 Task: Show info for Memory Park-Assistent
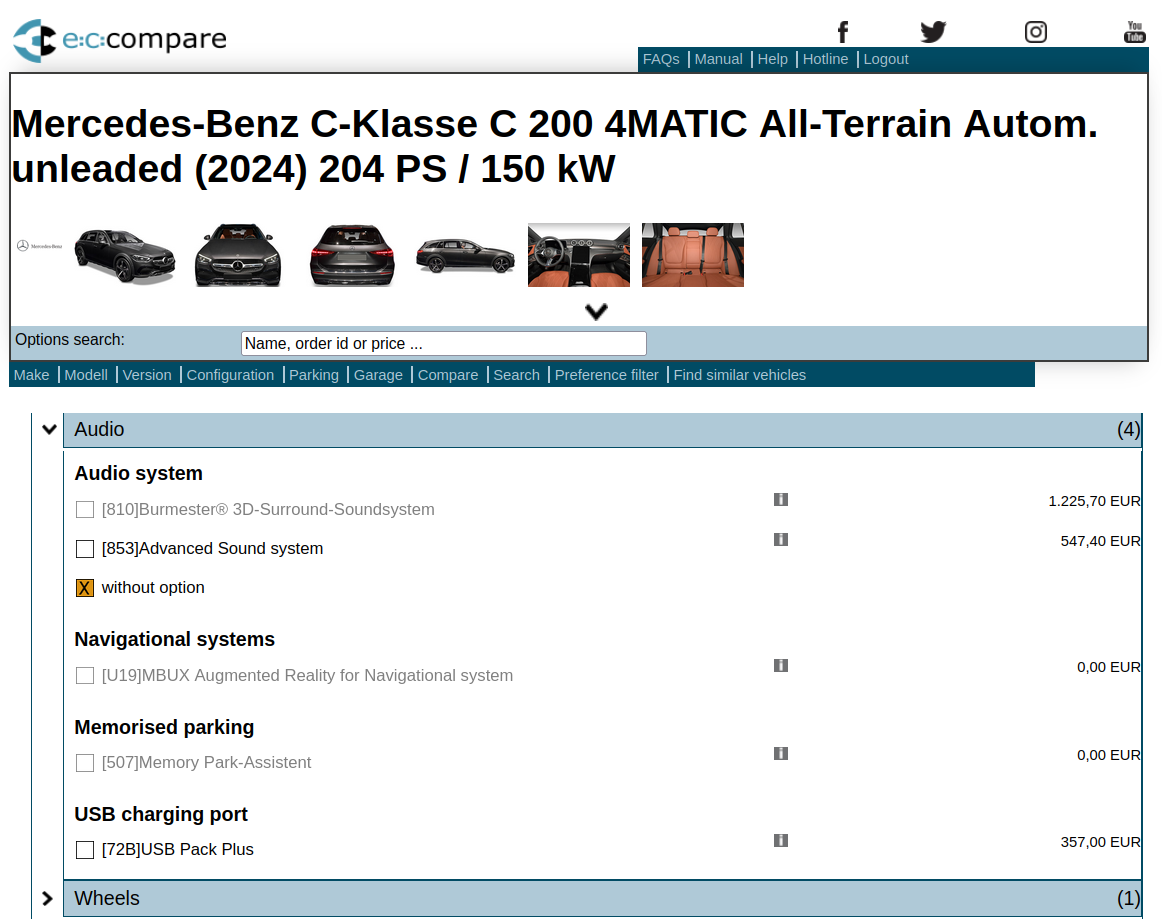[x=780, y=753]
